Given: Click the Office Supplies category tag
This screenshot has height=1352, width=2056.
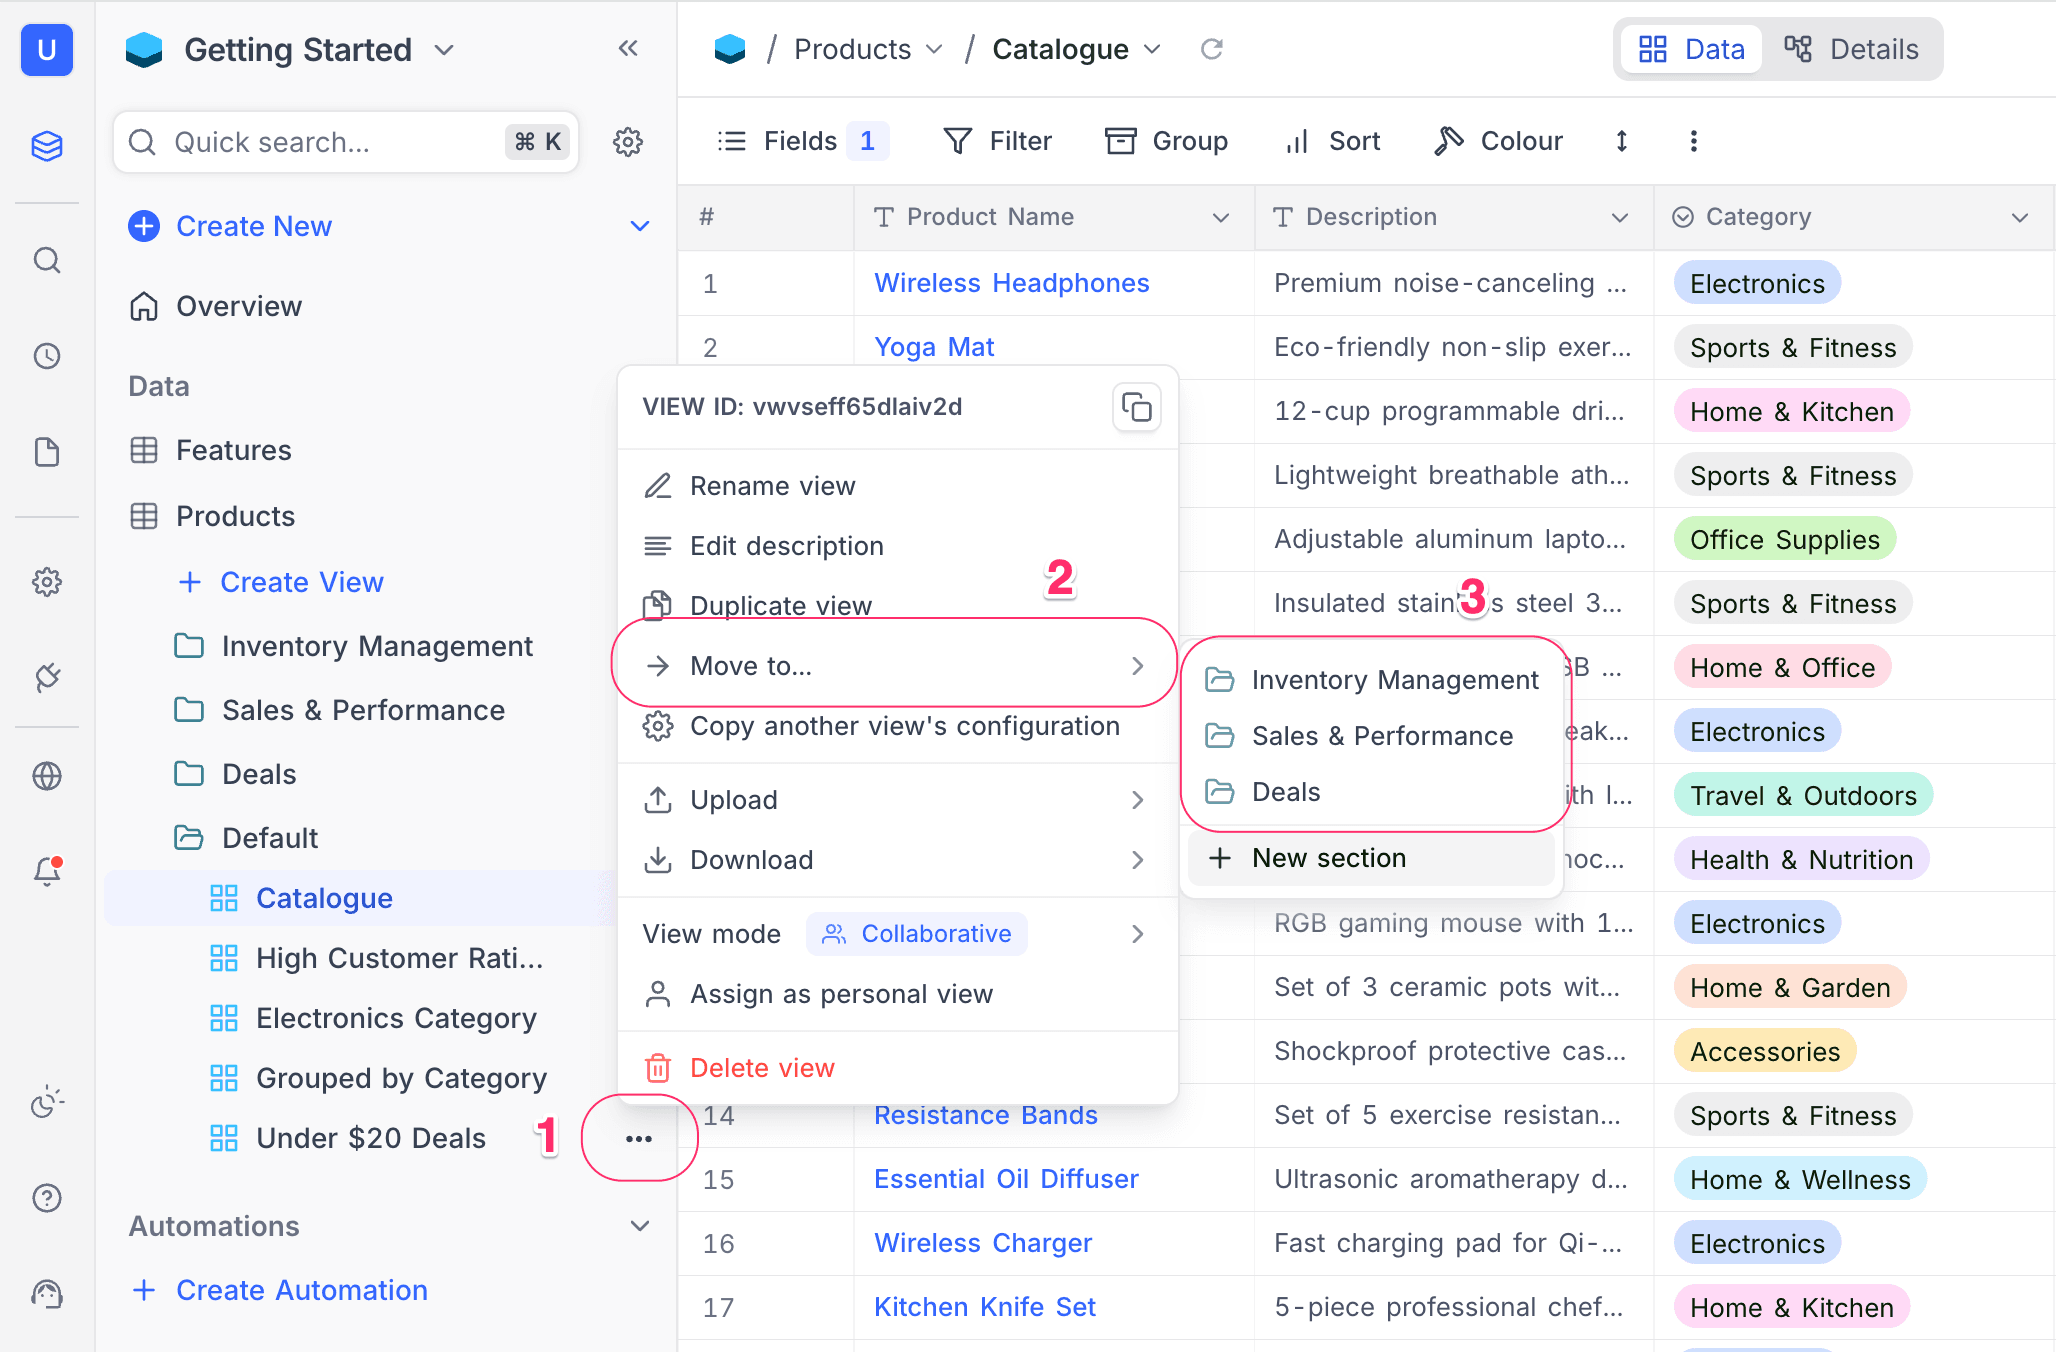Looking at the screenshot, I should click(1784, 540).
